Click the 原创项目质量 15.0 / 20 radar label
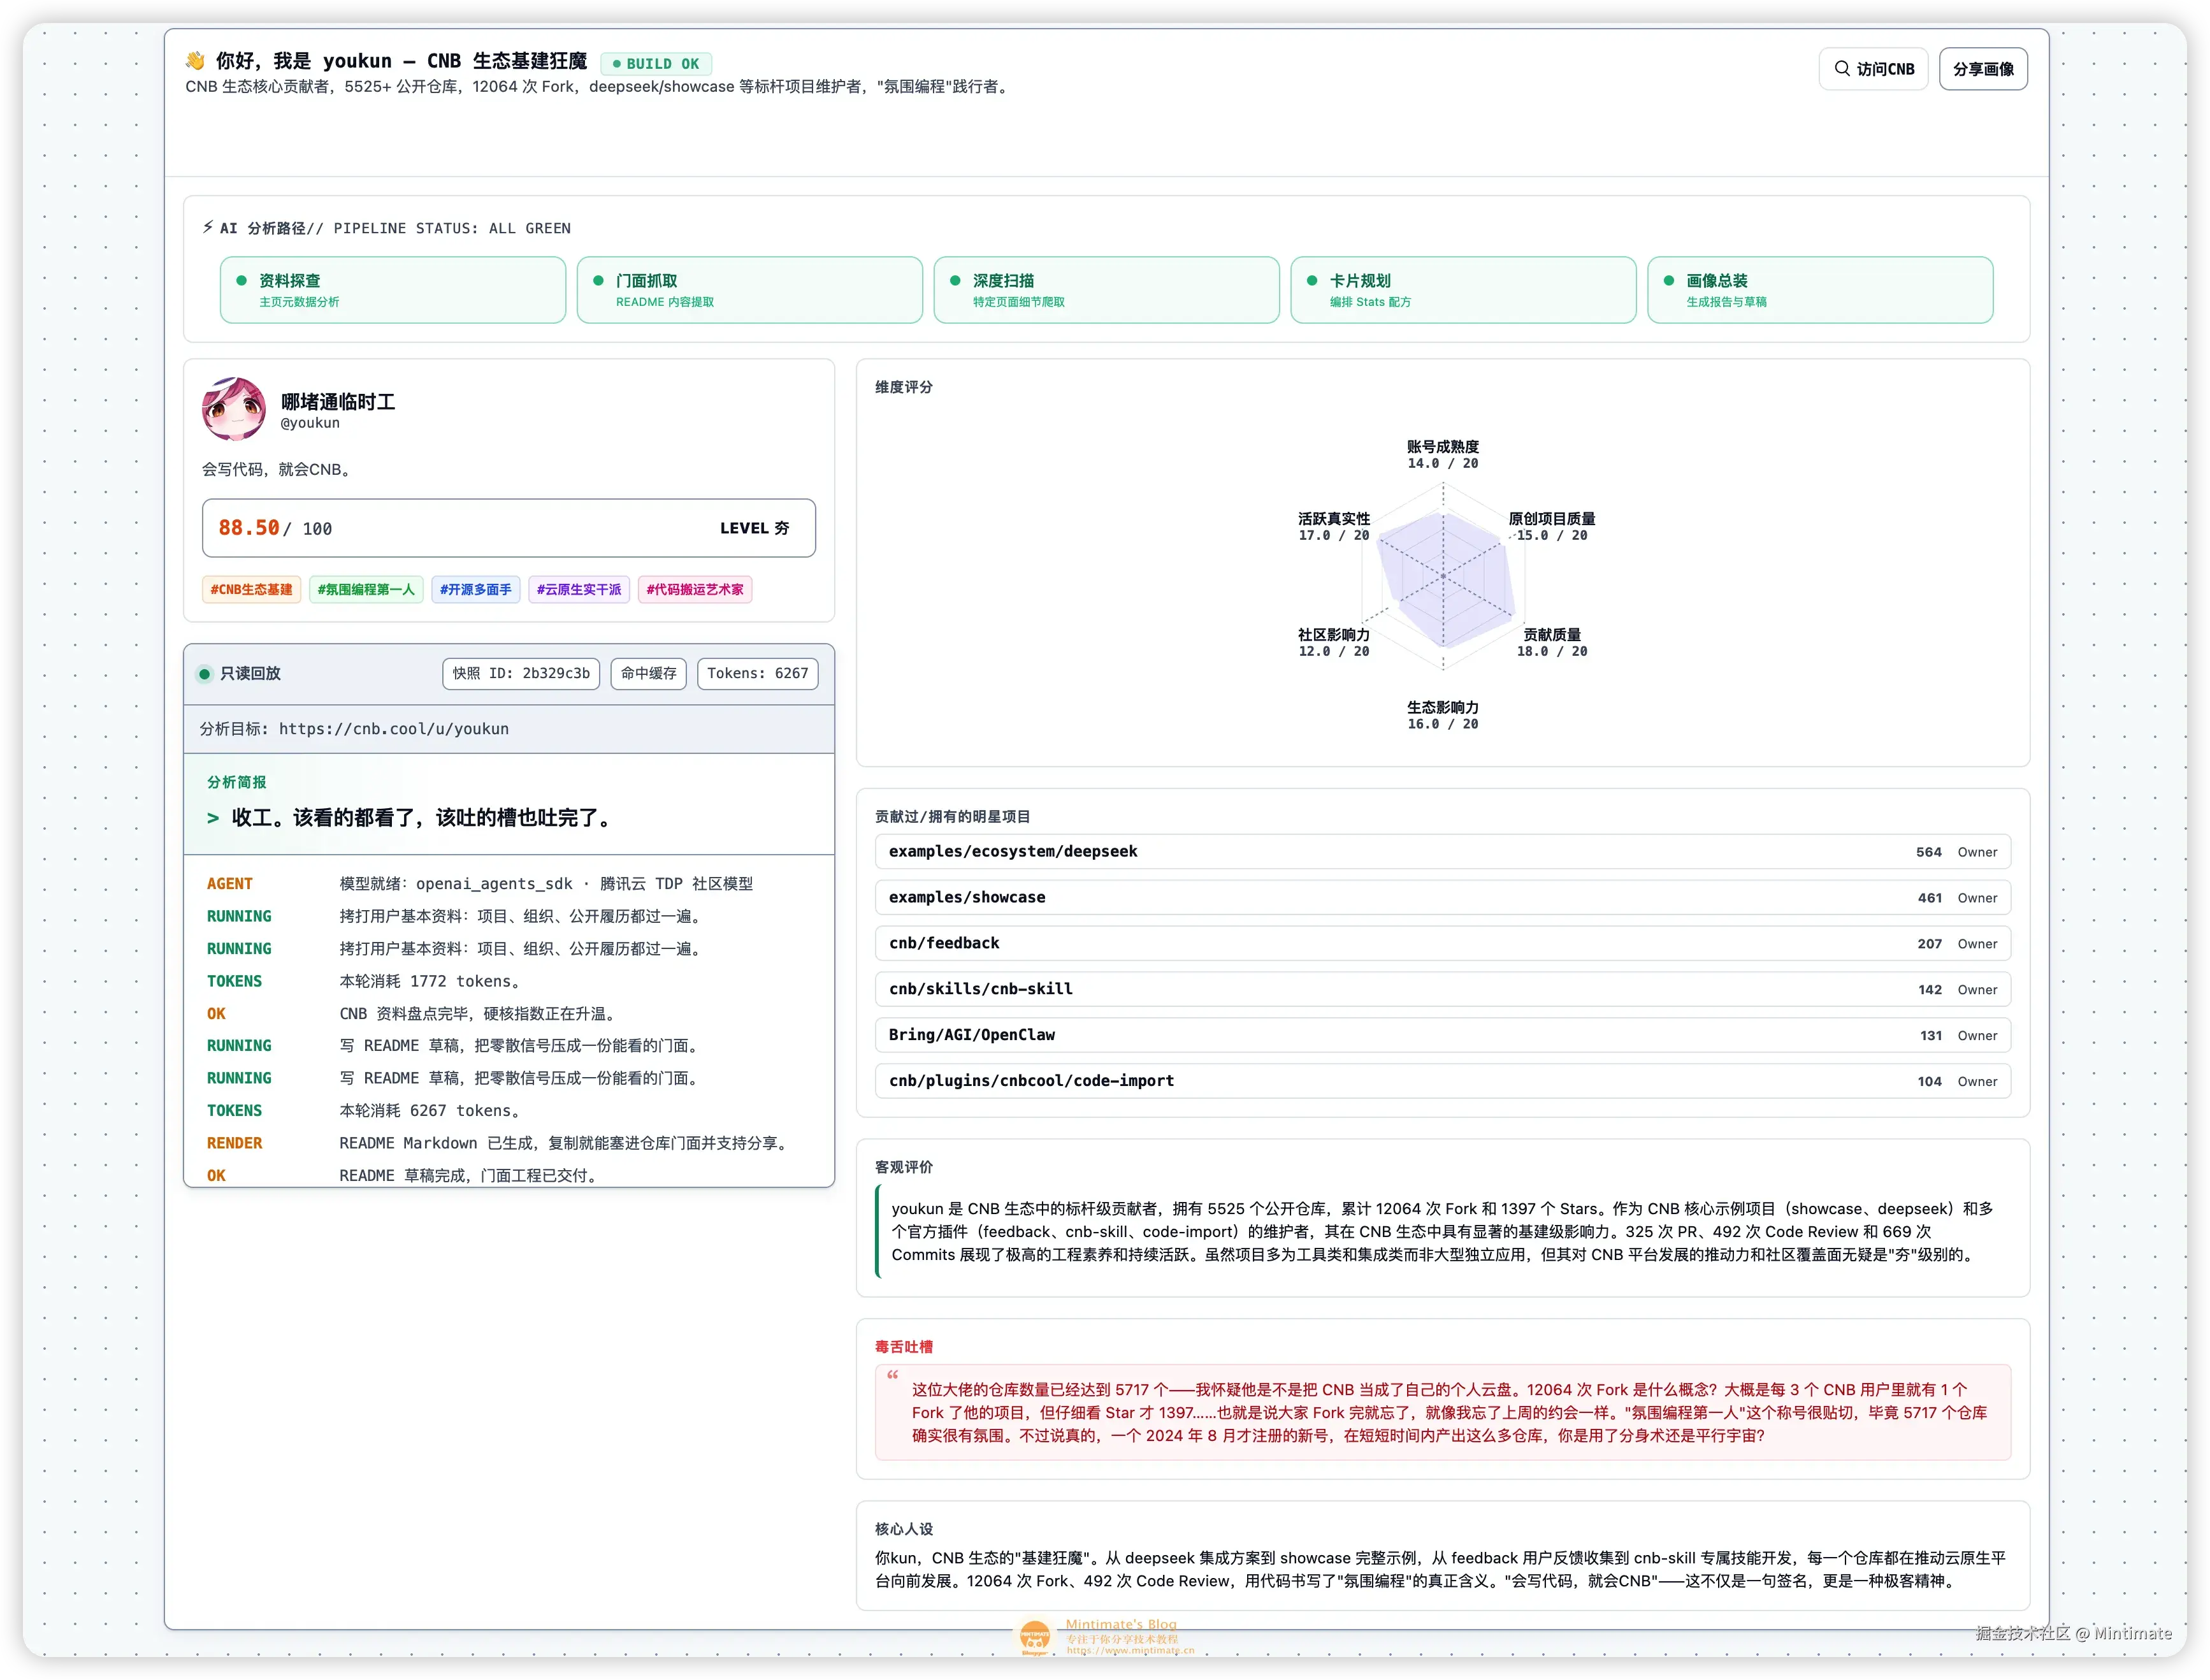This screenshot has height=1680, width=2210. click(1551, 527)
